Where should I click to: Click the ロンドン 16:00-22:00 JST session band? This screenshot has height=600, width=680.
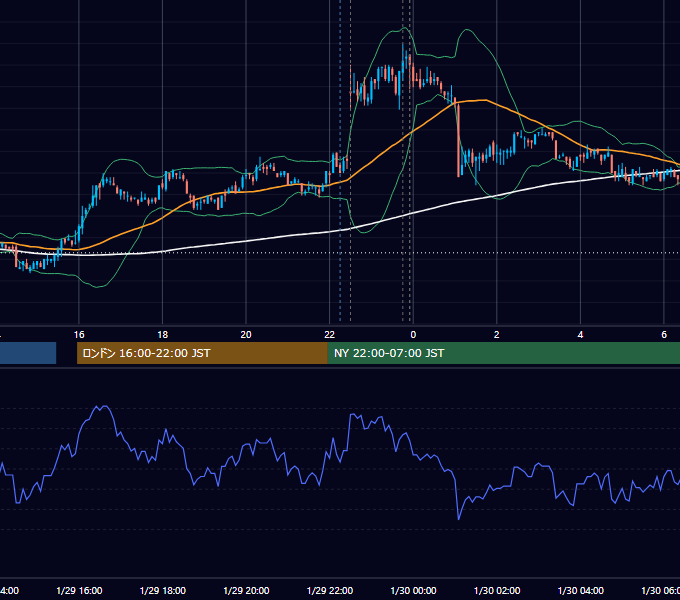tap(202, 353)
